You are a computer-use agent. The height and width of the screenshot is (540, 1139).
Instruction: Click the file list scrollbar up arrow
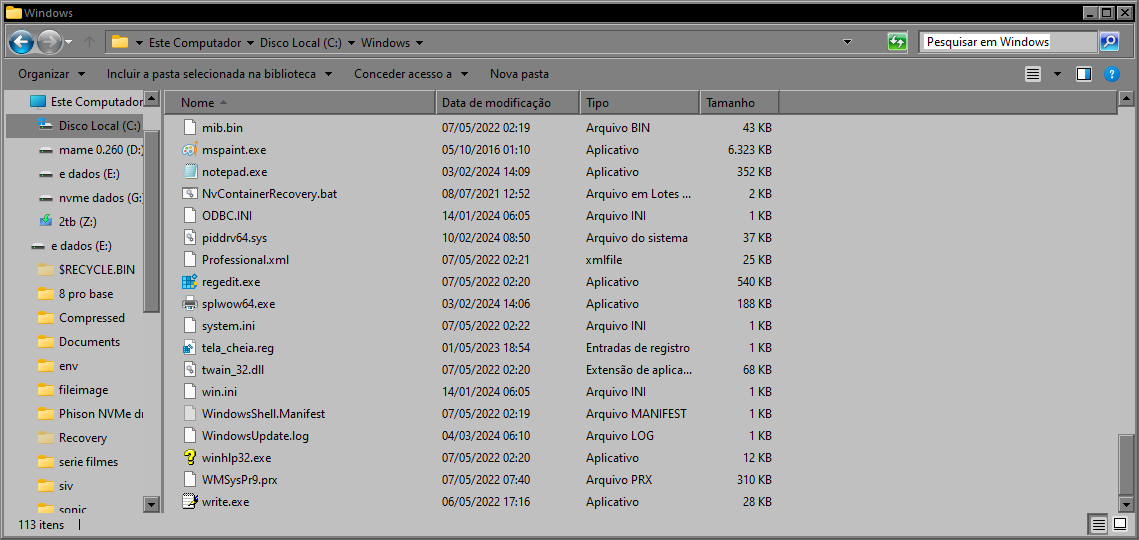click(x=1126, y=98)
